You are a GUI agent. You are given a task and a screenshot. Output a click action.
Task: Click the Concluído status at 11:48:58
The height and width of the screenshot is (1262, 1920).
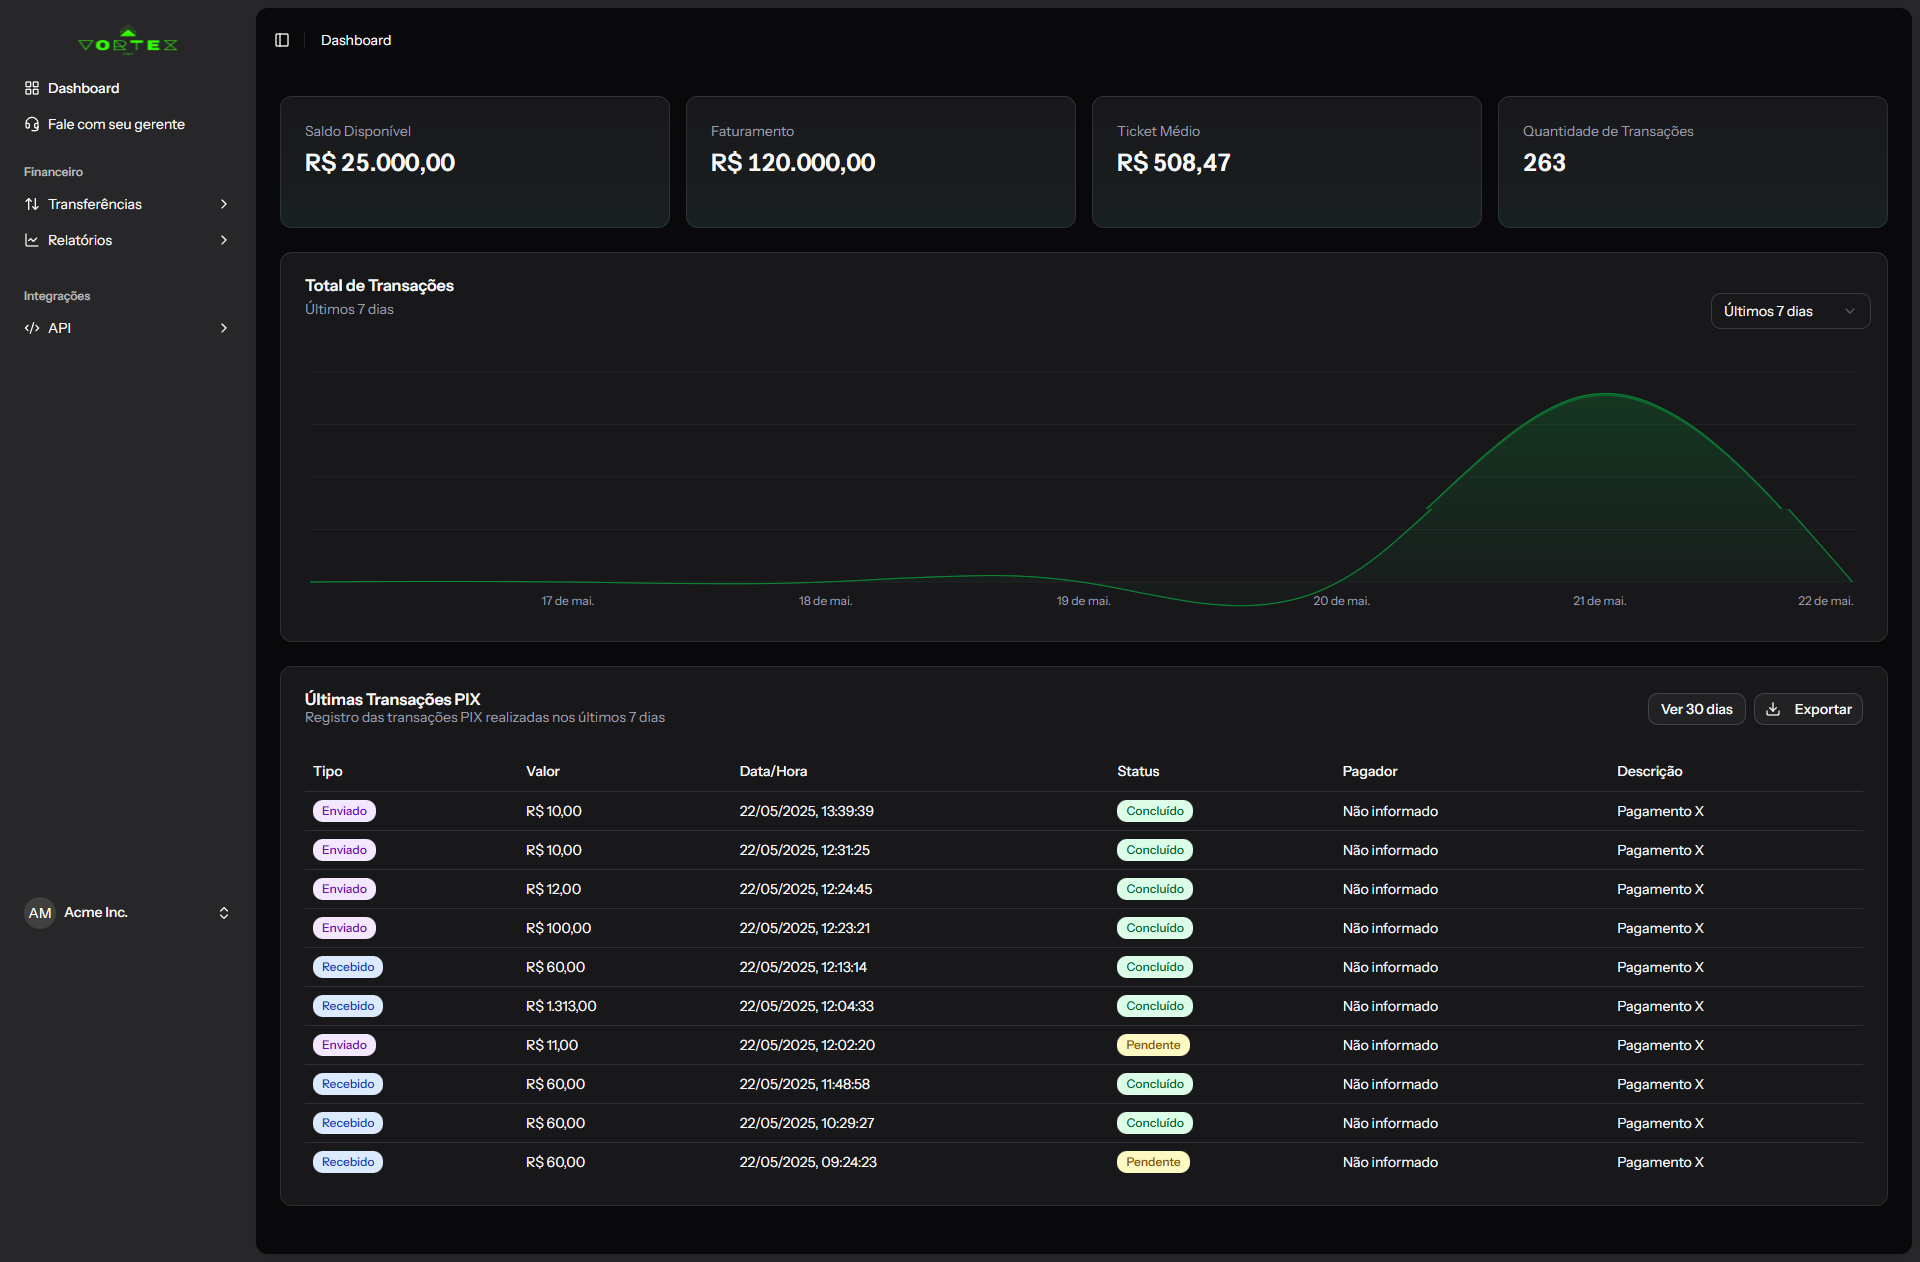[x=1155, y=1084]
